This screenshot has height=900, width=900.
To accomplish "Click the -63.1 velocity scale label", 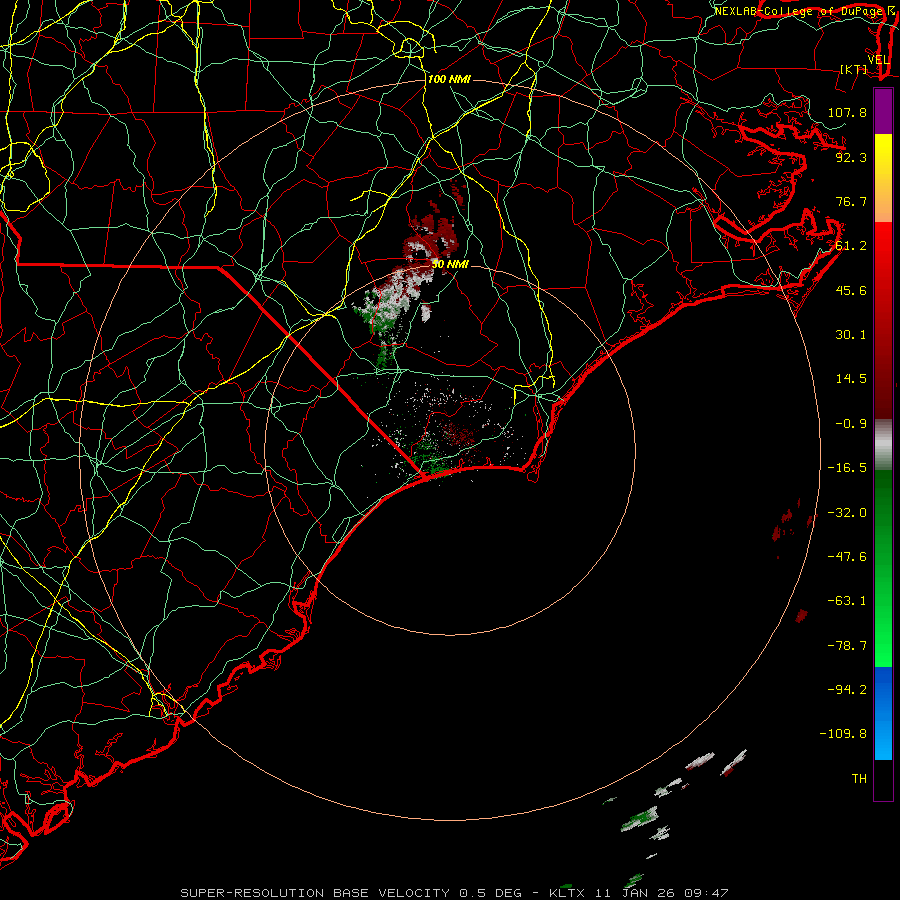I will 847,601.
